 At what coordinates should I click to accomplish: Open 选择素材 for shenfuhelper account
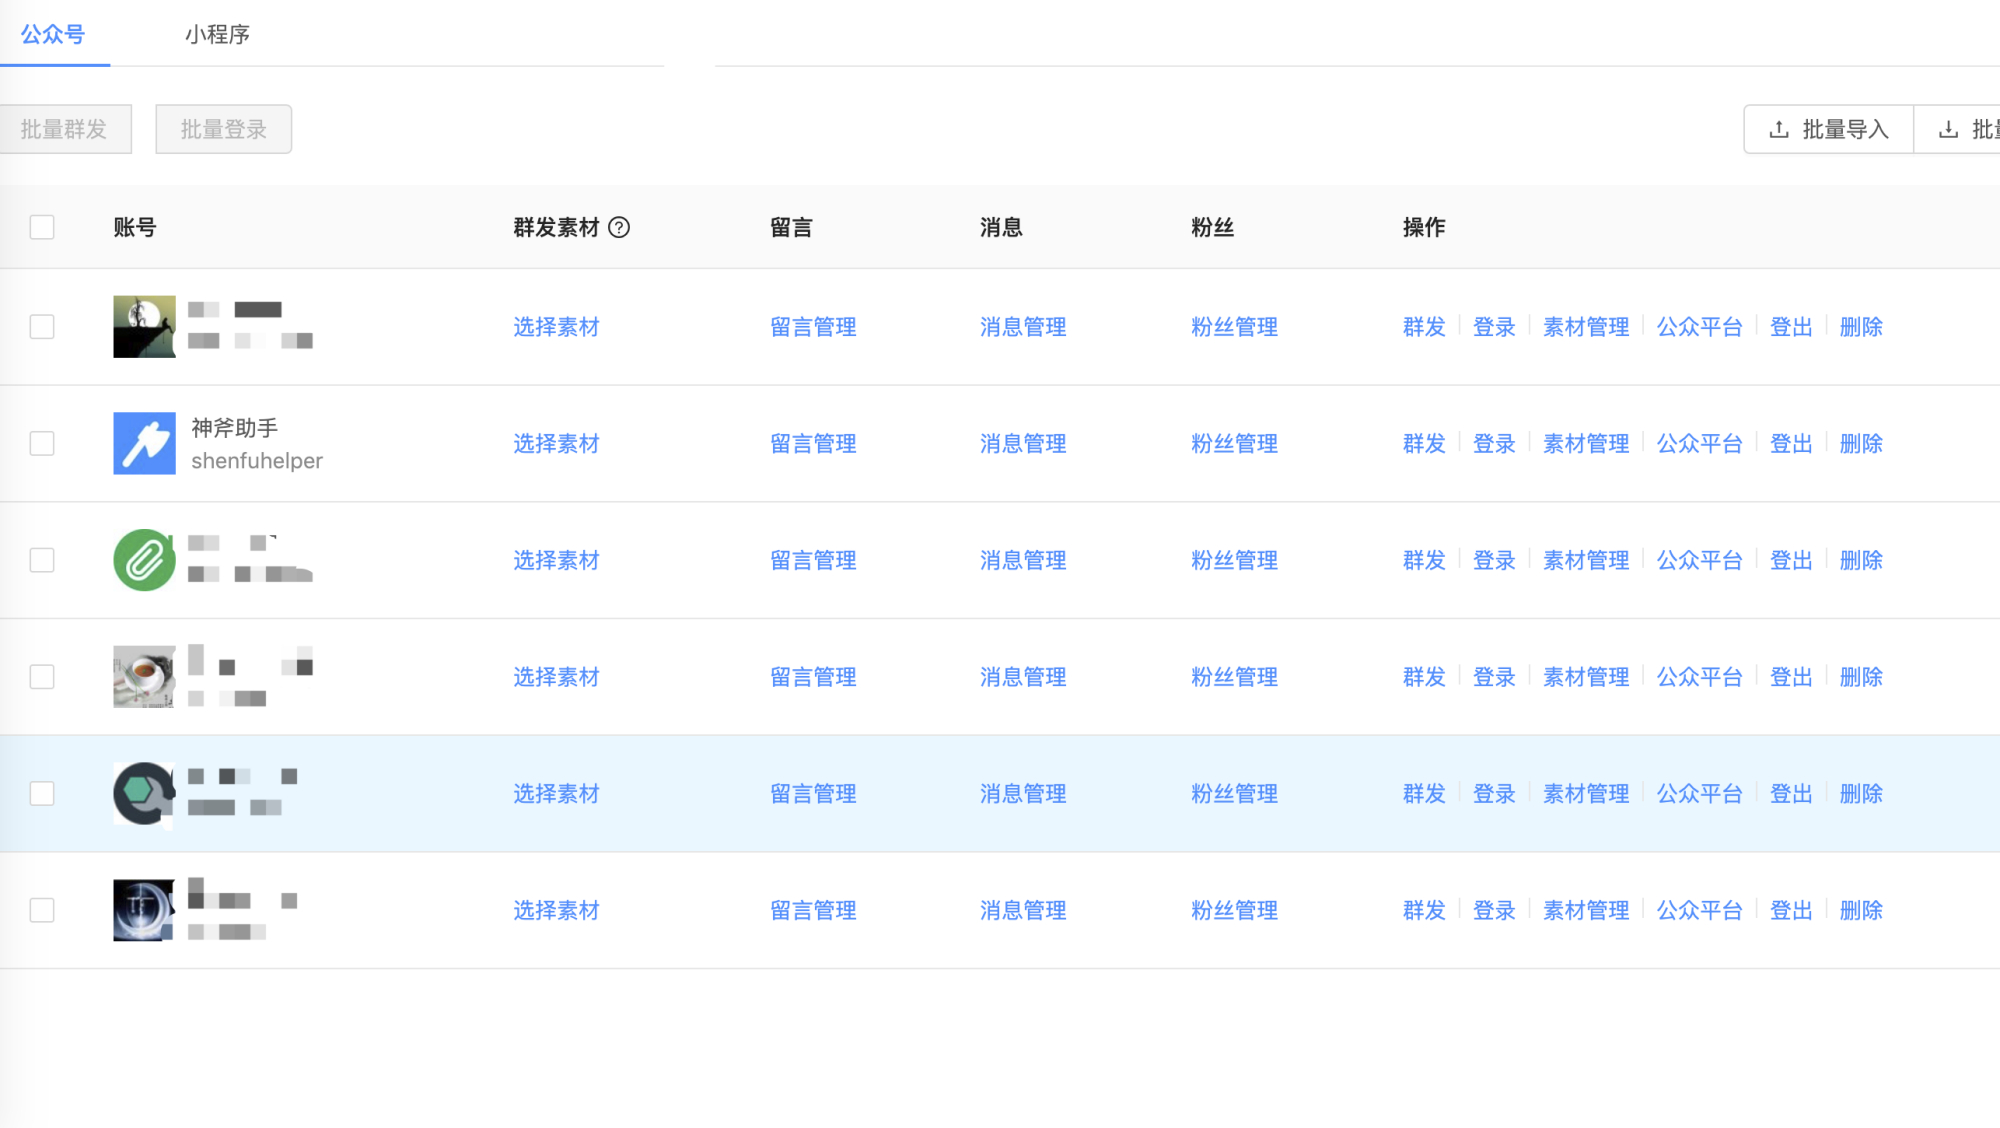(555, 443)
